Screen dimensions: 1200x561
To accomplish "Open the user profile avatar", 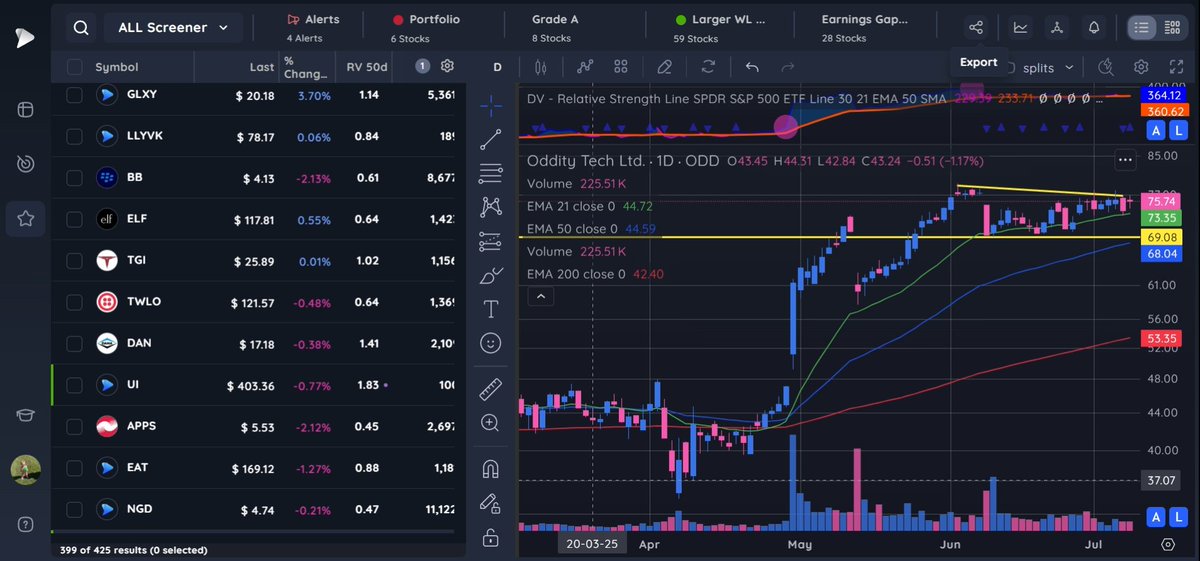I will [x=25, y=470].
